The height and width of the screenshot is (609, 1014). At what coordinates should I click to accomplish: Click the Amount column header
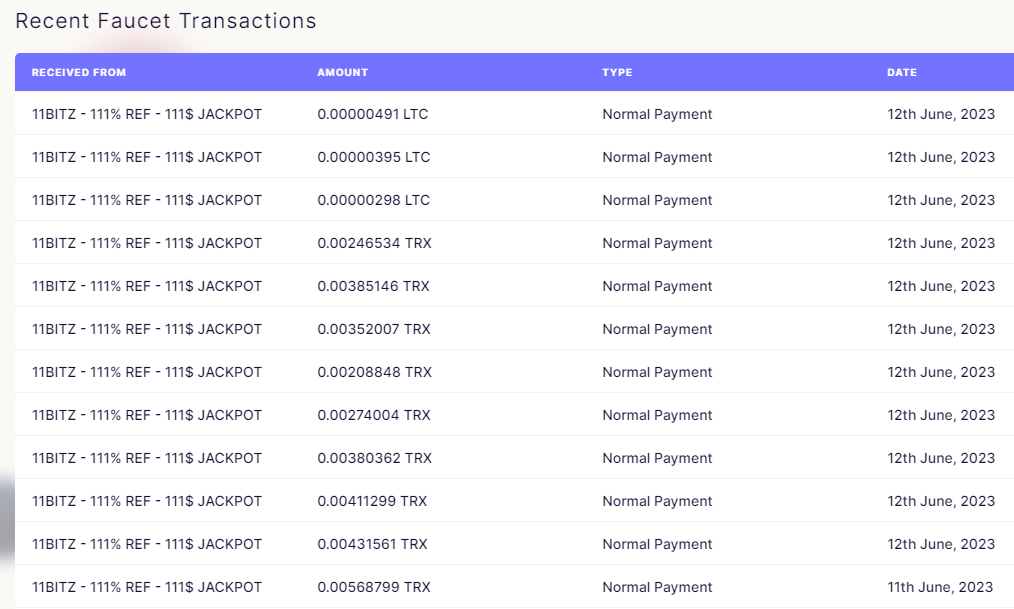pyautogui.click(x=342, y=73)
